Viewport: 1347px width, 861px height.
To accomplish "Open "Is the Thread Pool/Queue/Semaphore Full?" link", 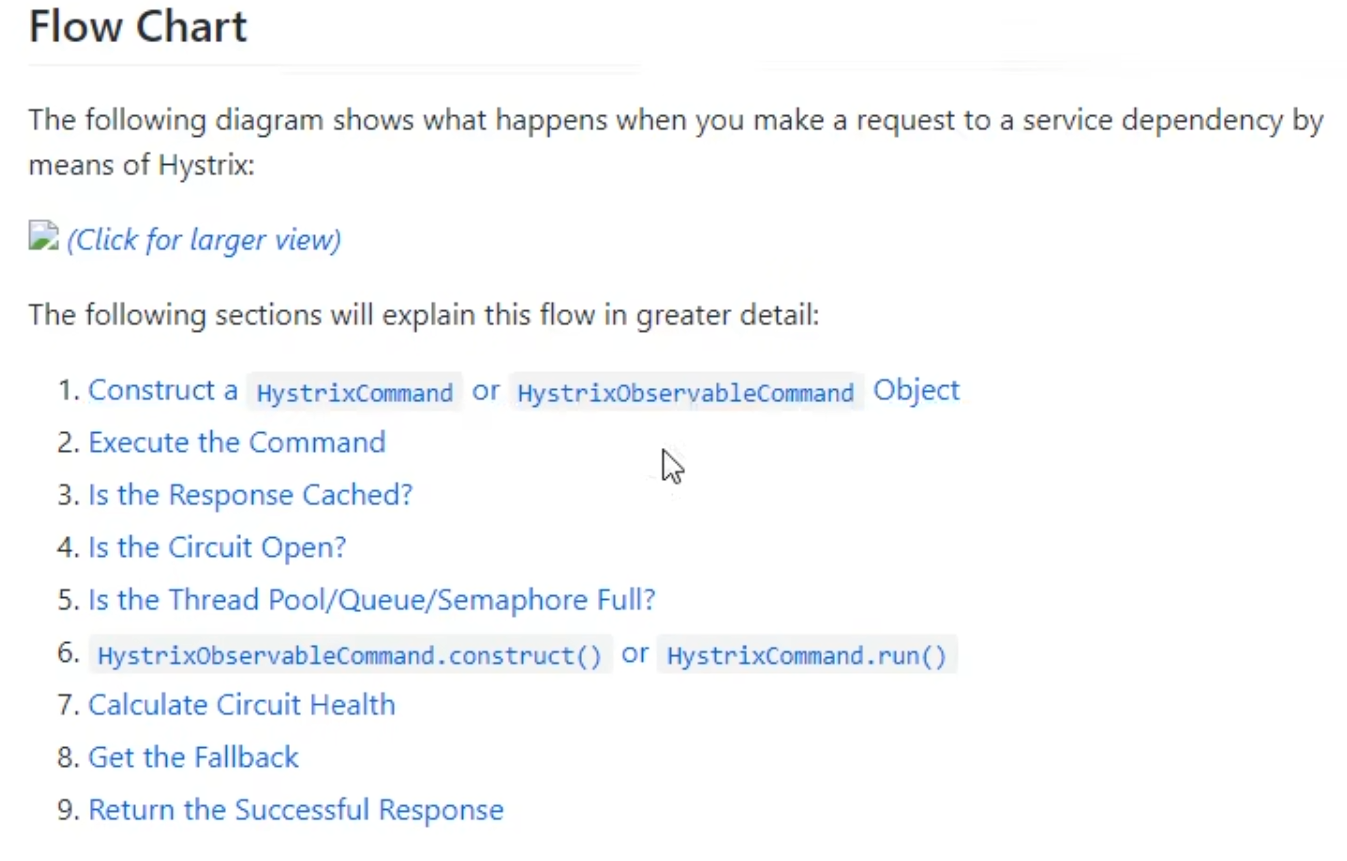I will point(372,600).
